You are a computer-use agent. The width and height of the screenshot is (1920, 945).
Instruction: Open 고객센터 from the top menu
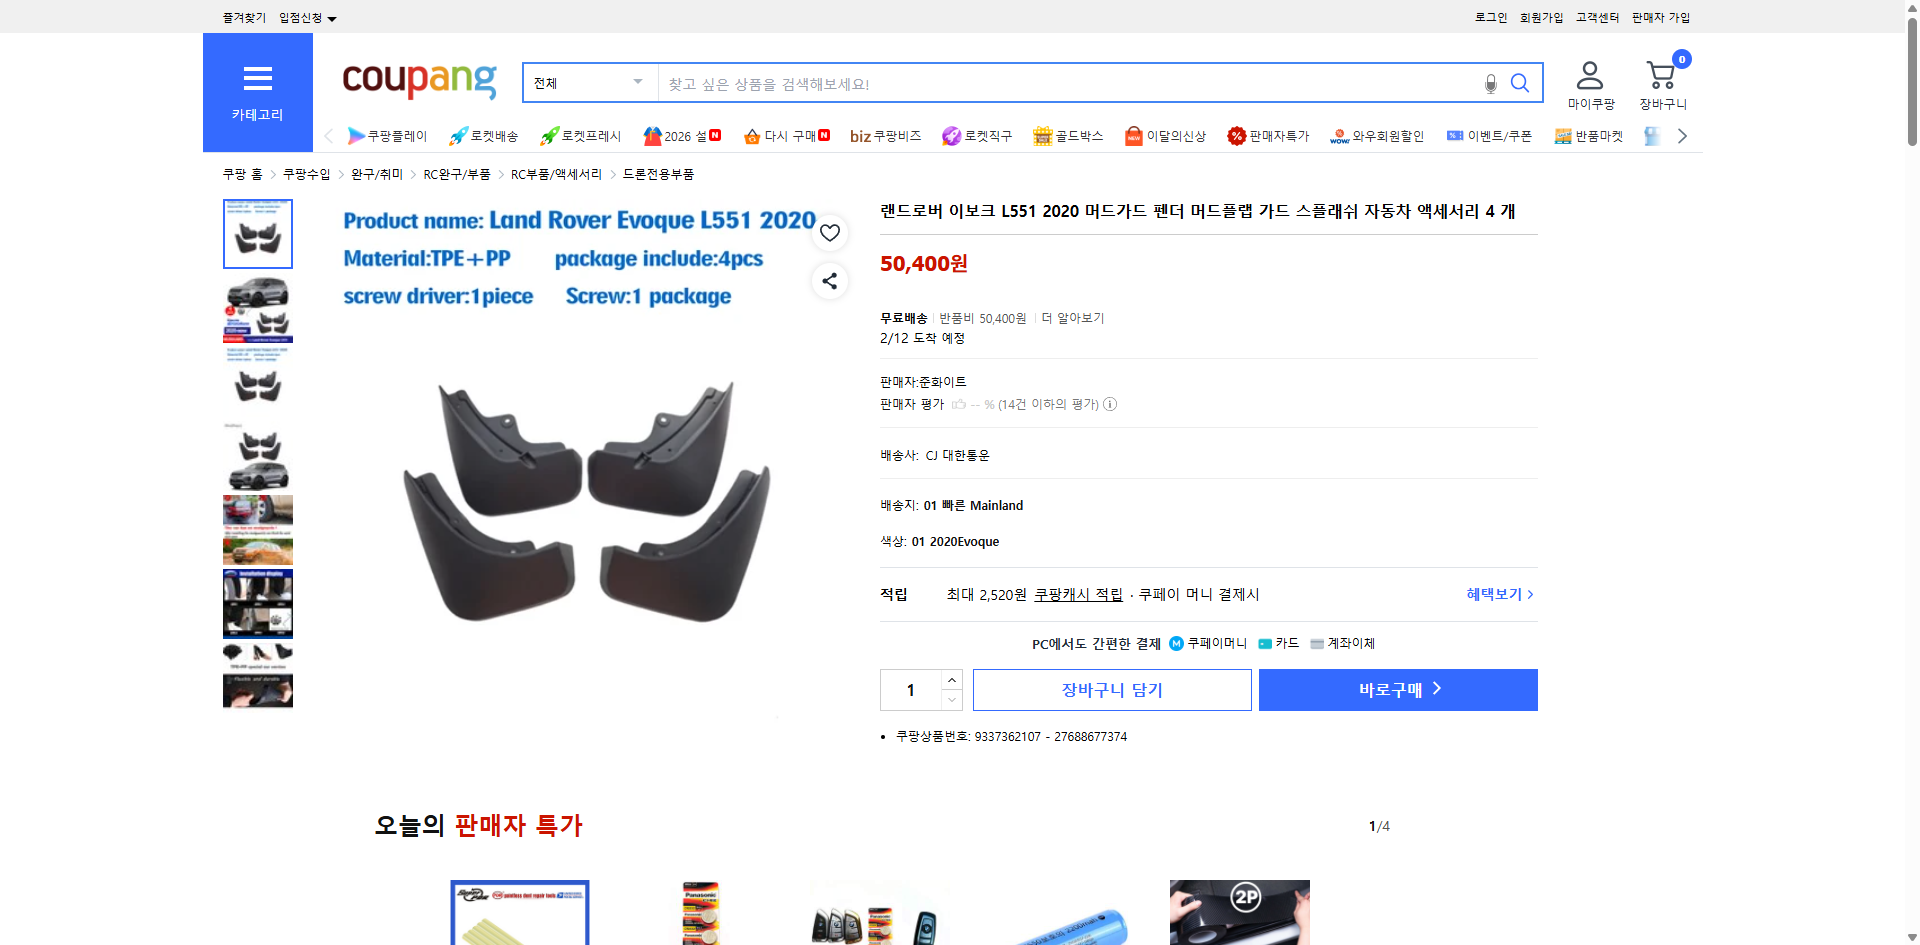point(1597,17)
